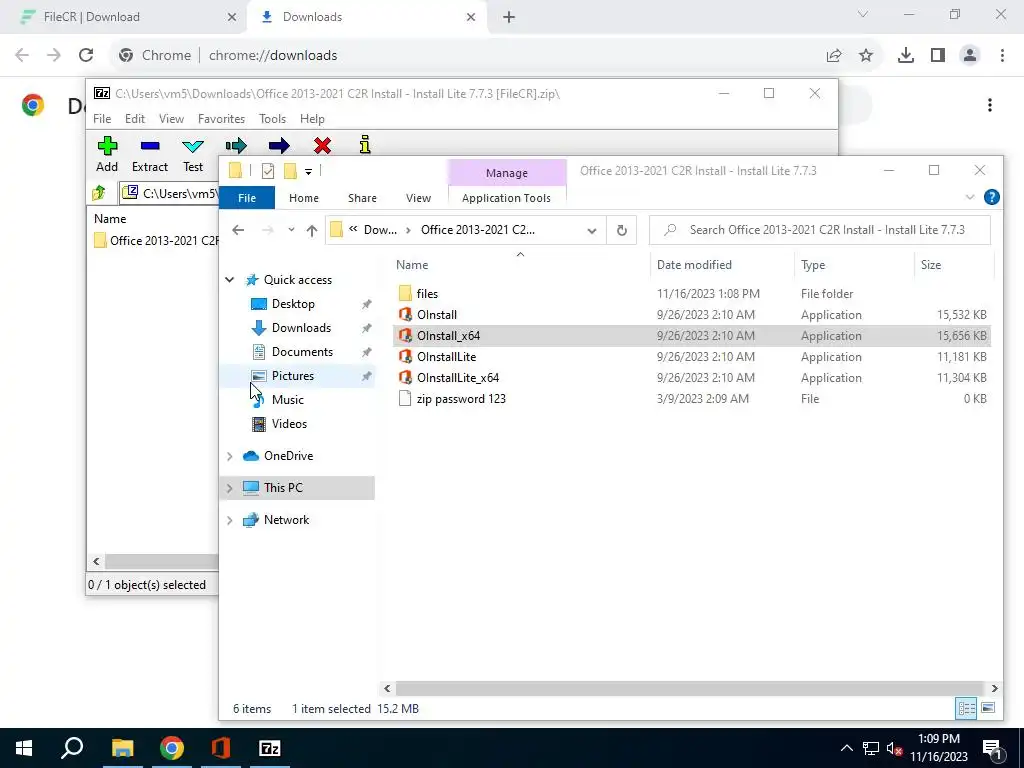The width and height of the screenshot is (1024, 768).
Task: Open Explorer Home ribbon tab
Action: coord(304,198)
